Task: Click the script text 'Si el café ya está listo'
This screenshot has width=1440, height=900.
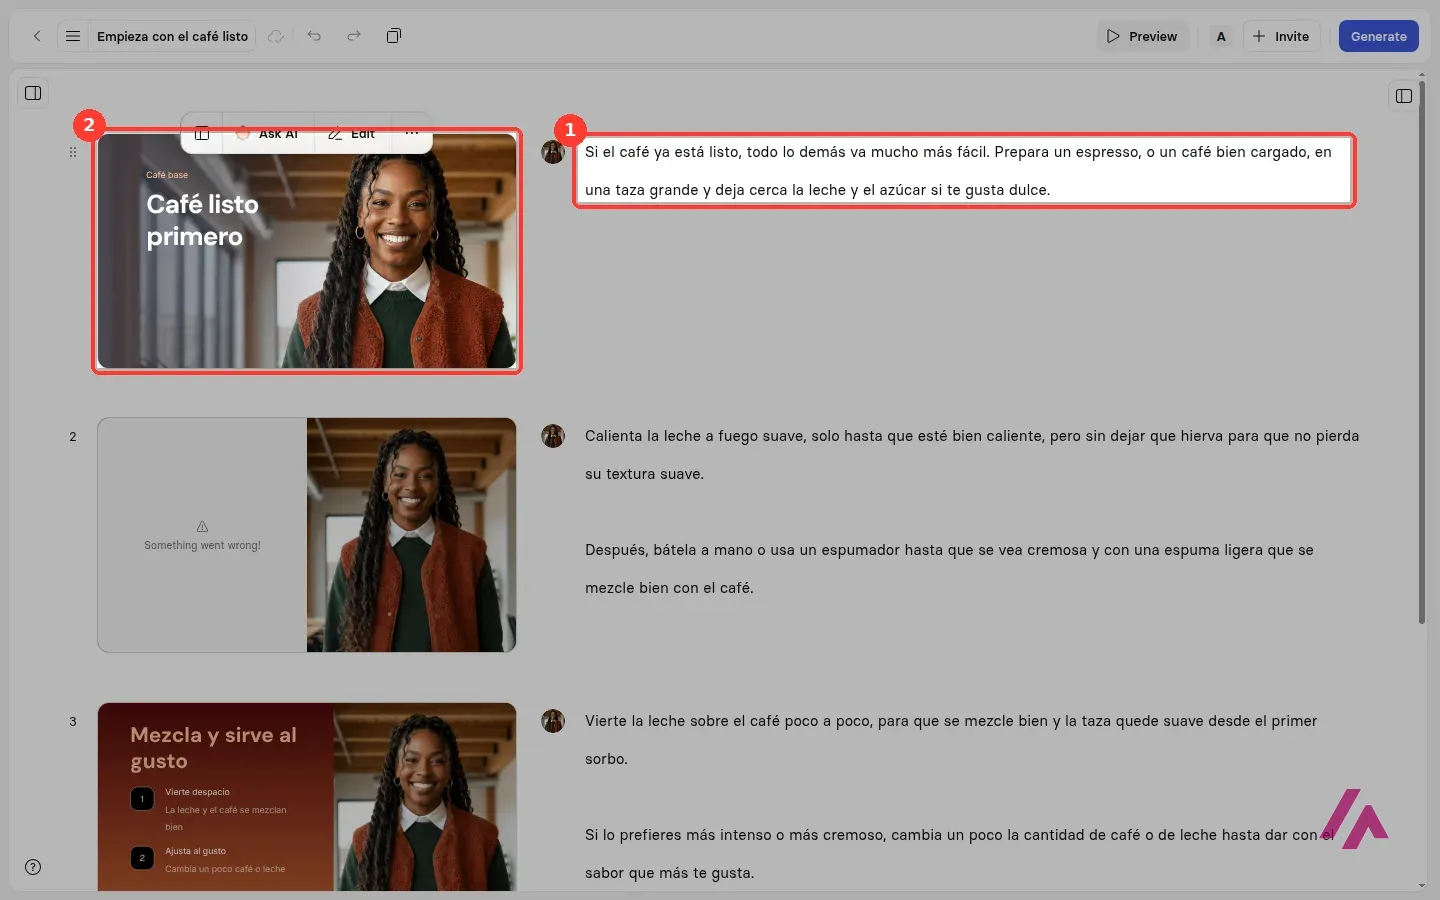Action: pyautogui.click(x=662, y=152)
